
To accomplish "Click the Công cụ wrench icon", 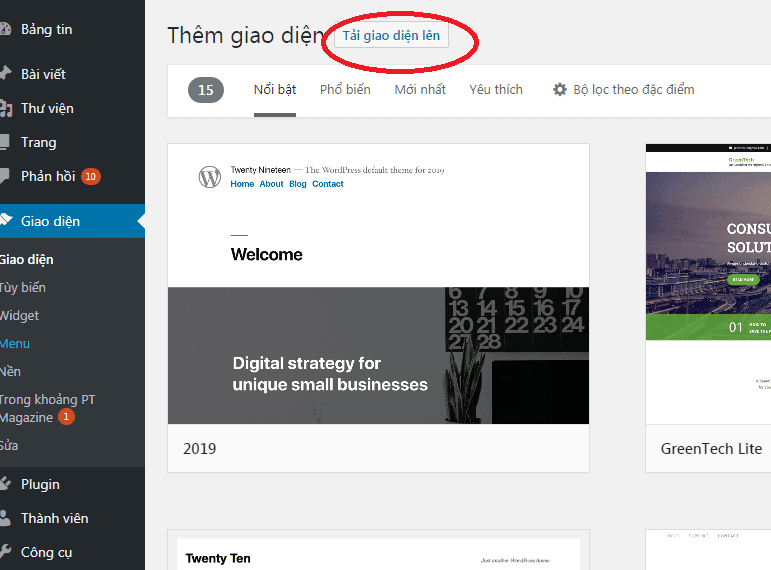I will pyautogui.click(x=5, y=551).
